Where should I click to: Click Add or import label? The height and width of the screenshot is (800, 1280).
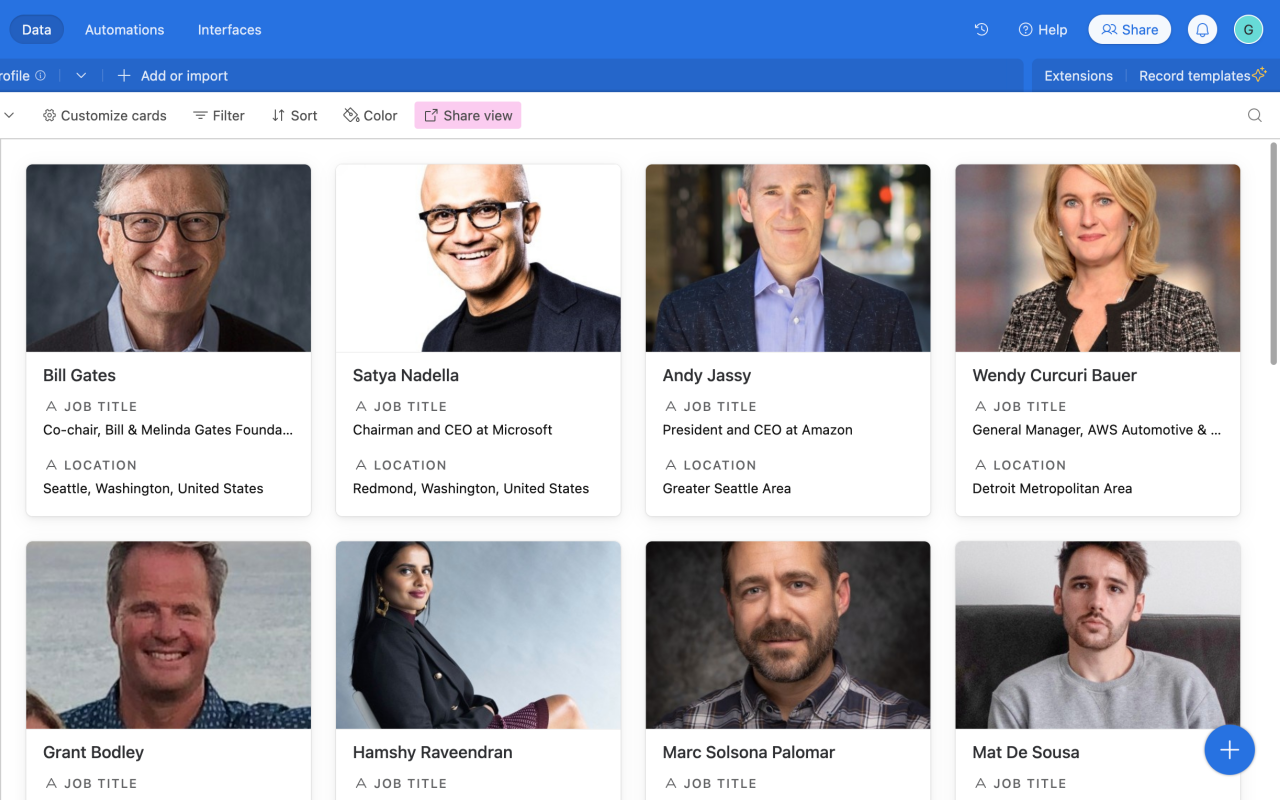click(184, 76)
